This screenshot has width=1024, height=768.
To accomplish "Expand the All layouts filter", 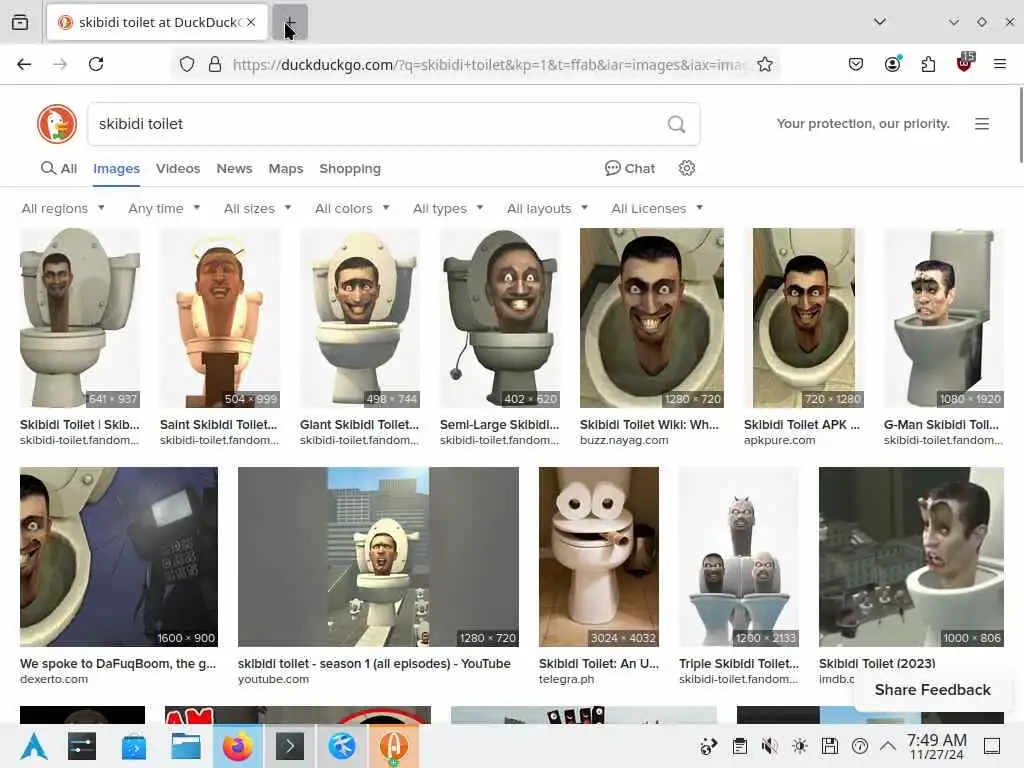I will 547,208.
